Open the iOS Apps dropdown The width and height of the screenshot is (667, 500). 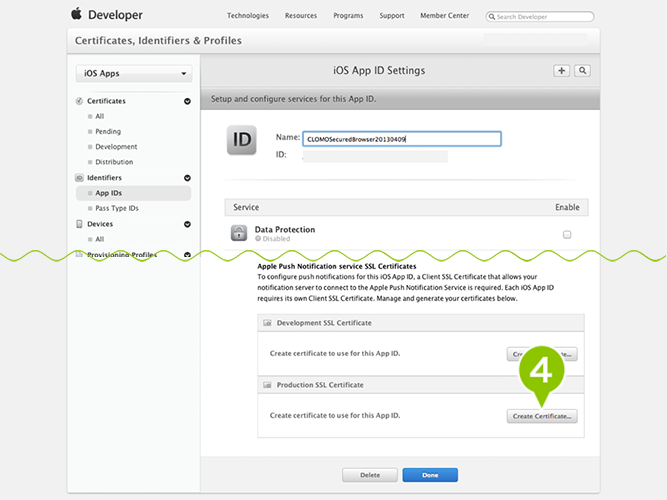(134, 73)
